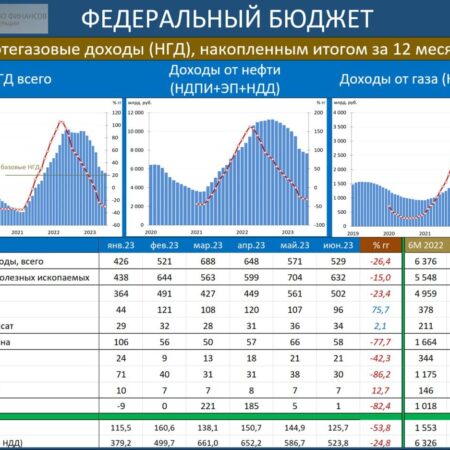Click the '6 376' total cell
Image resolution: width=450 pixels, height=450 pixels.
click(426, 261)
